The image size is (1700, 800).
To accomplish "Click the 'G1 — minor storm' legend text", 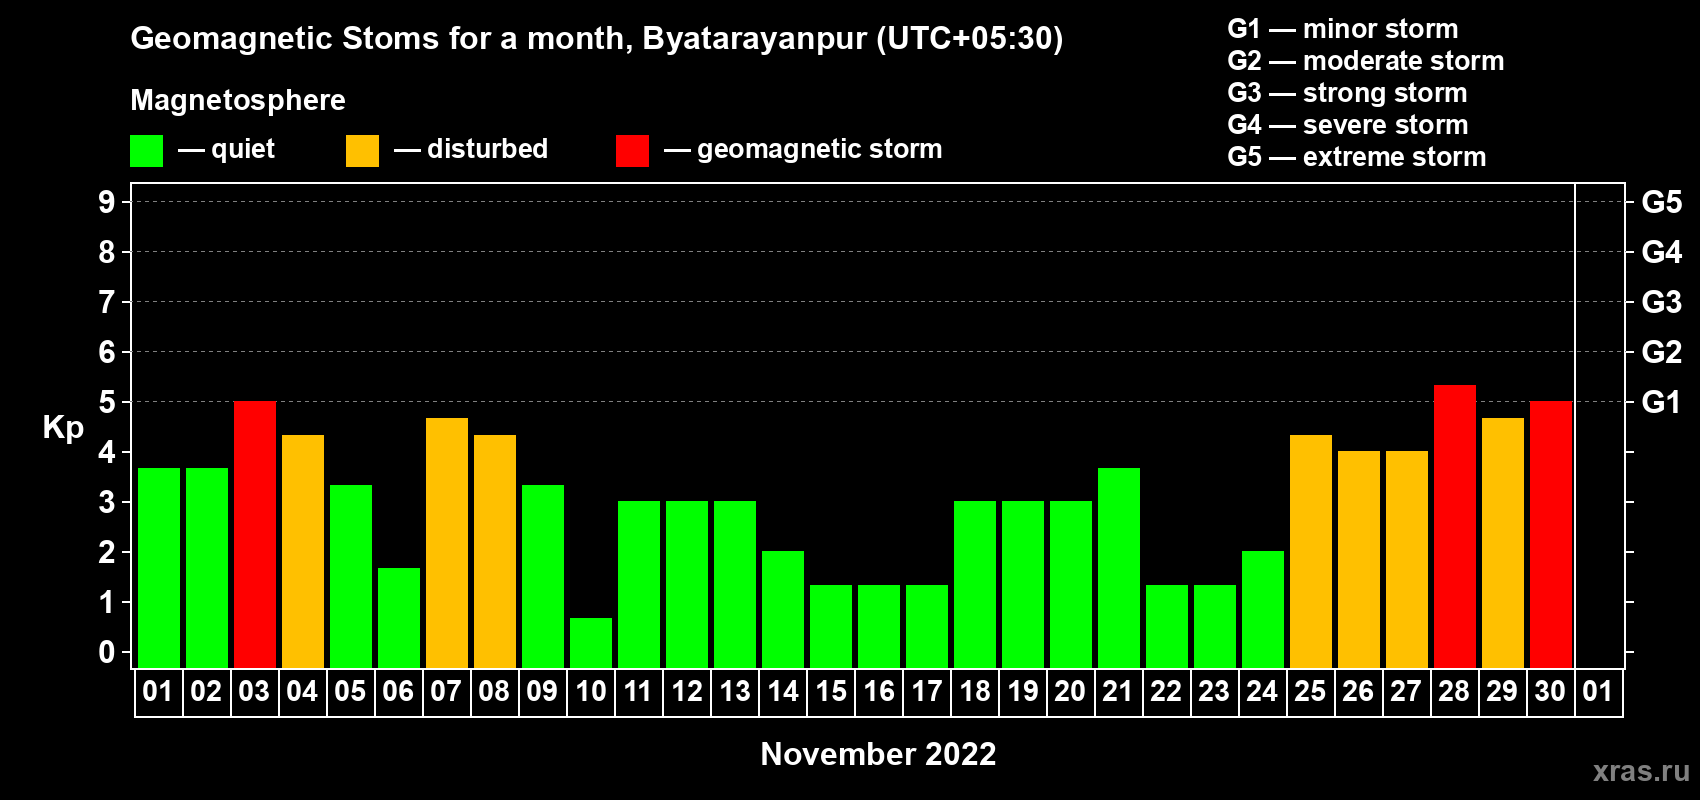I will [x=1343, y=29].
